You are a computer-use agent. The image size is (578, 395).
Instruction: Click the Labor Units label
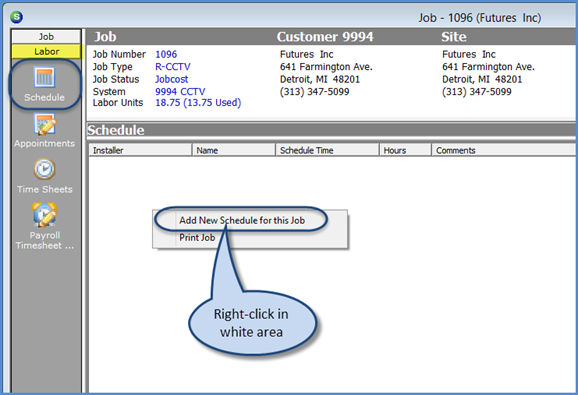(x=118, y=102)
